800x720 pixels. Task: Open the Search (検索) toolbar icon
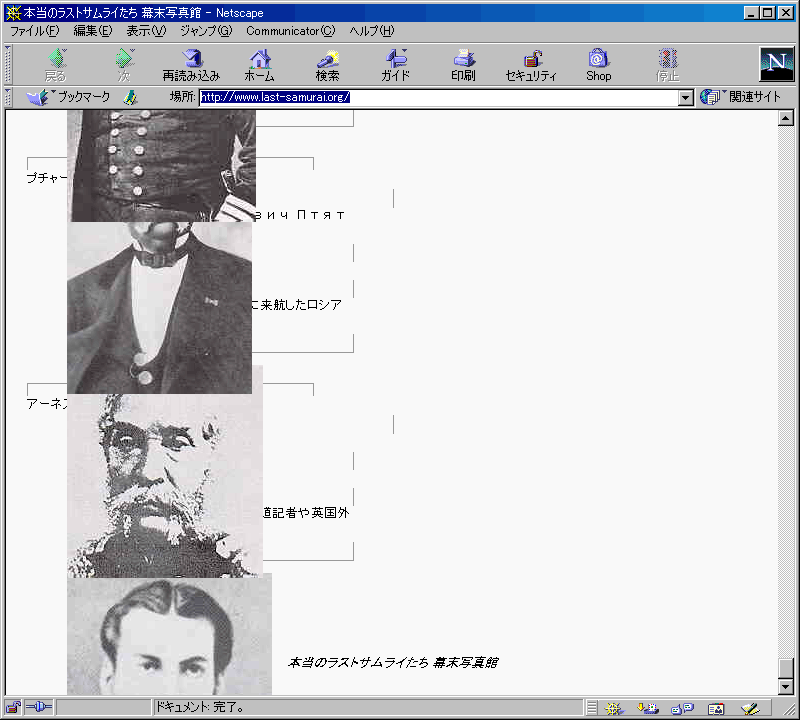click(x=327, y=65)
